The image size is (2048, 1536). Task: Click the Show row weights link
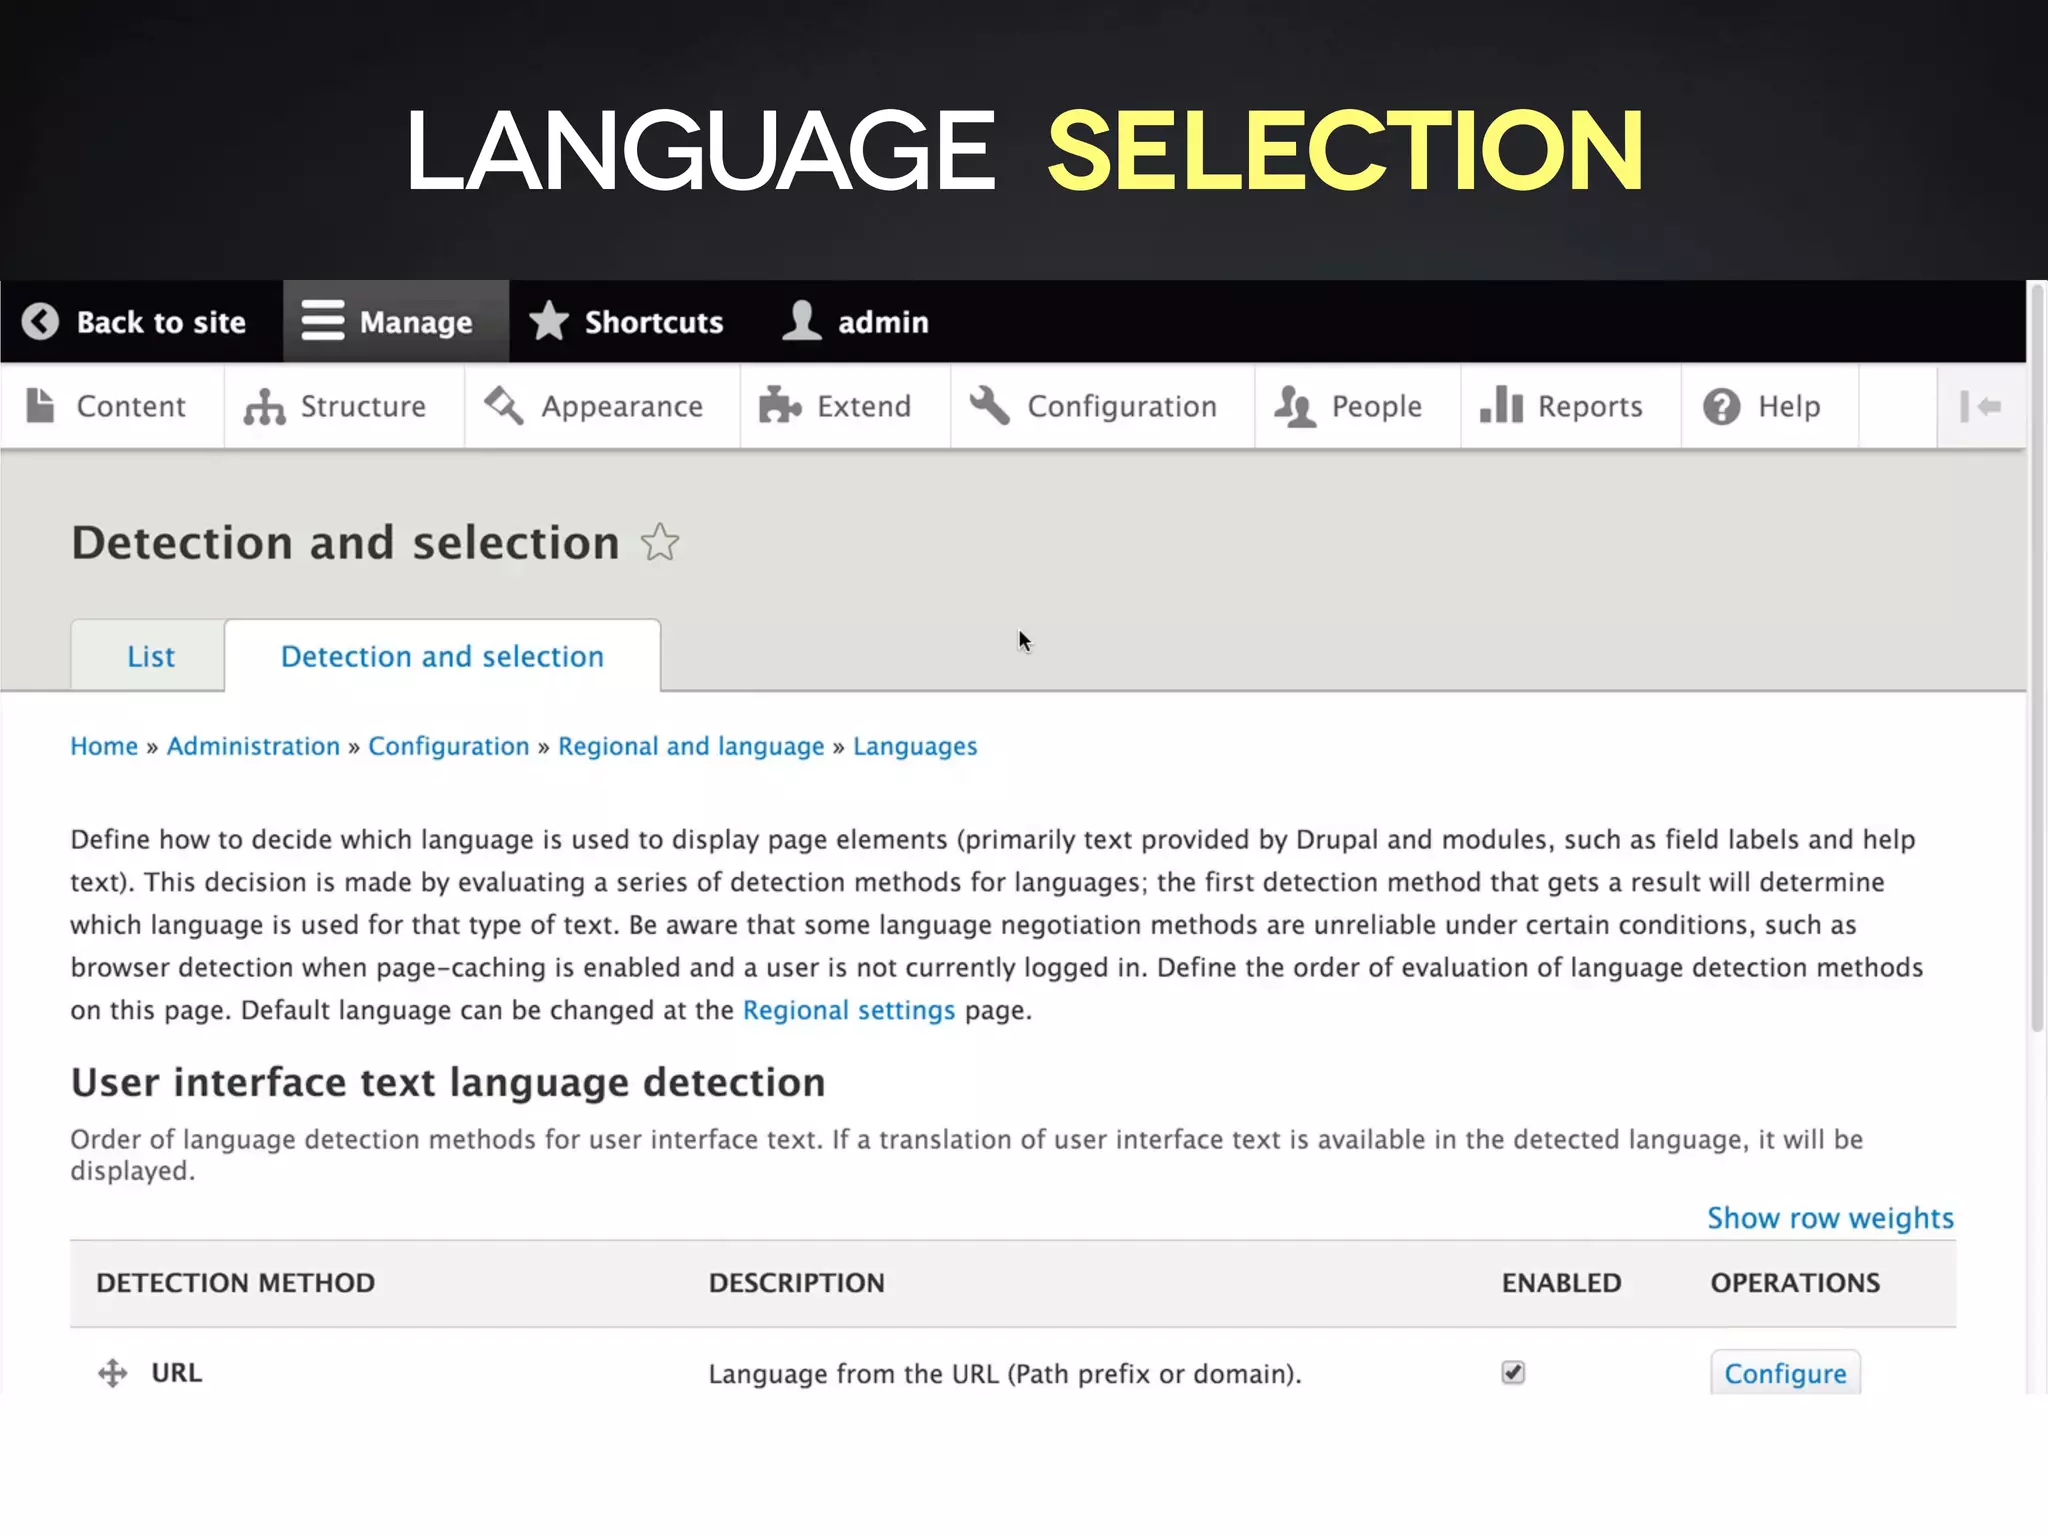click(1830, 1218)
